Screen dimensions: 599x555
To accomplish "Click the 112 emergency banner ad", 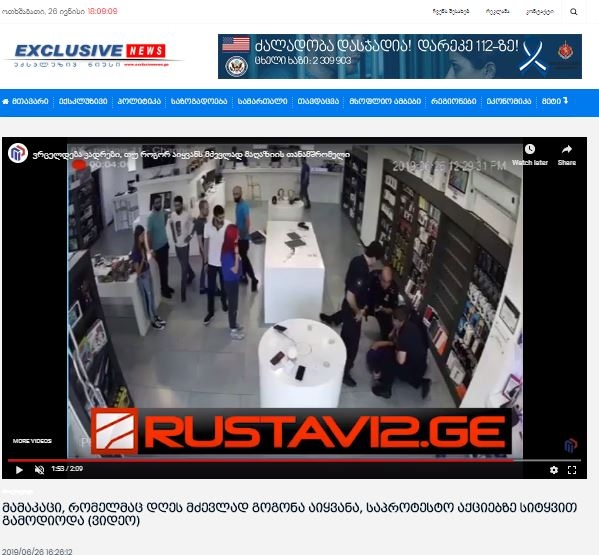I will (x=400, y=57).
